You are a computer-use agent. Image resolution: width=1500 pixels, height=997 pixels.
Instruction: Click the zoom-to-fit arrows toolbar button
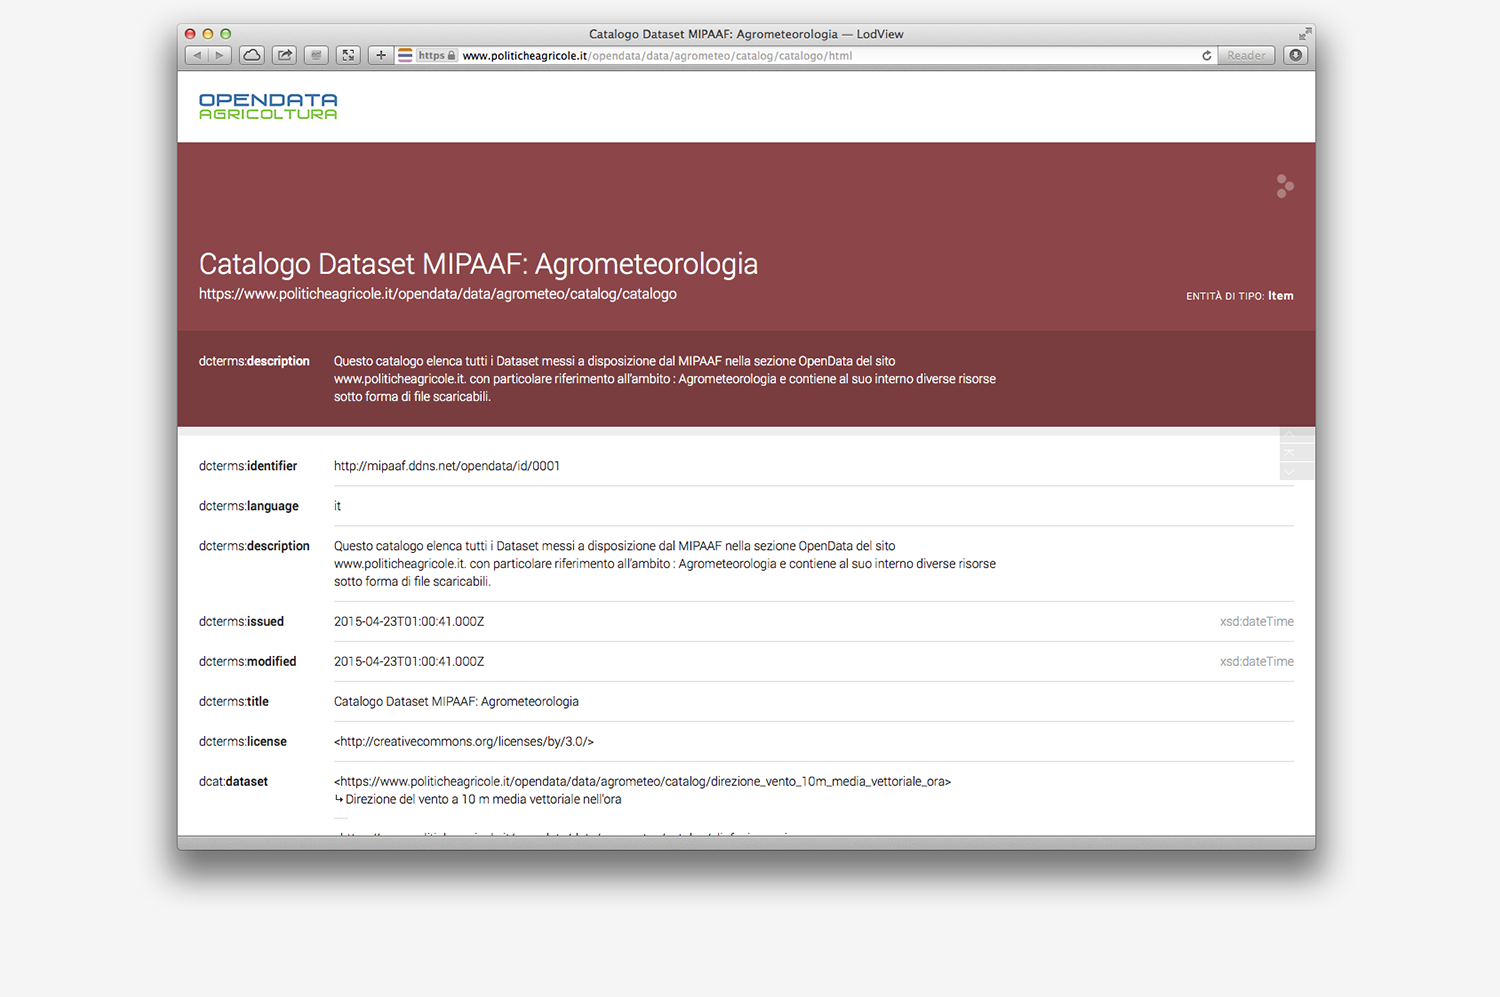pyautogui.click(x=348, y=55)
